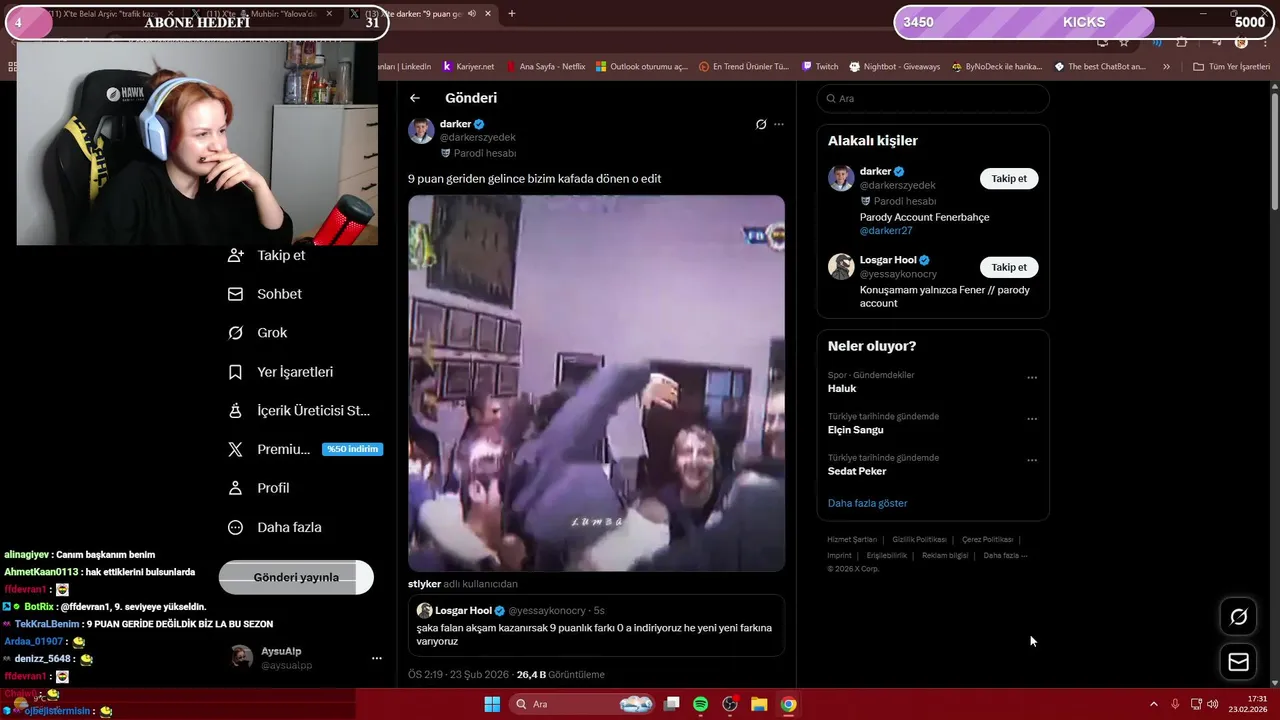Click the Grok icon in the post header
This screenshot has width=1280, height=720.
pyautogui.click(x=761, y=124)
